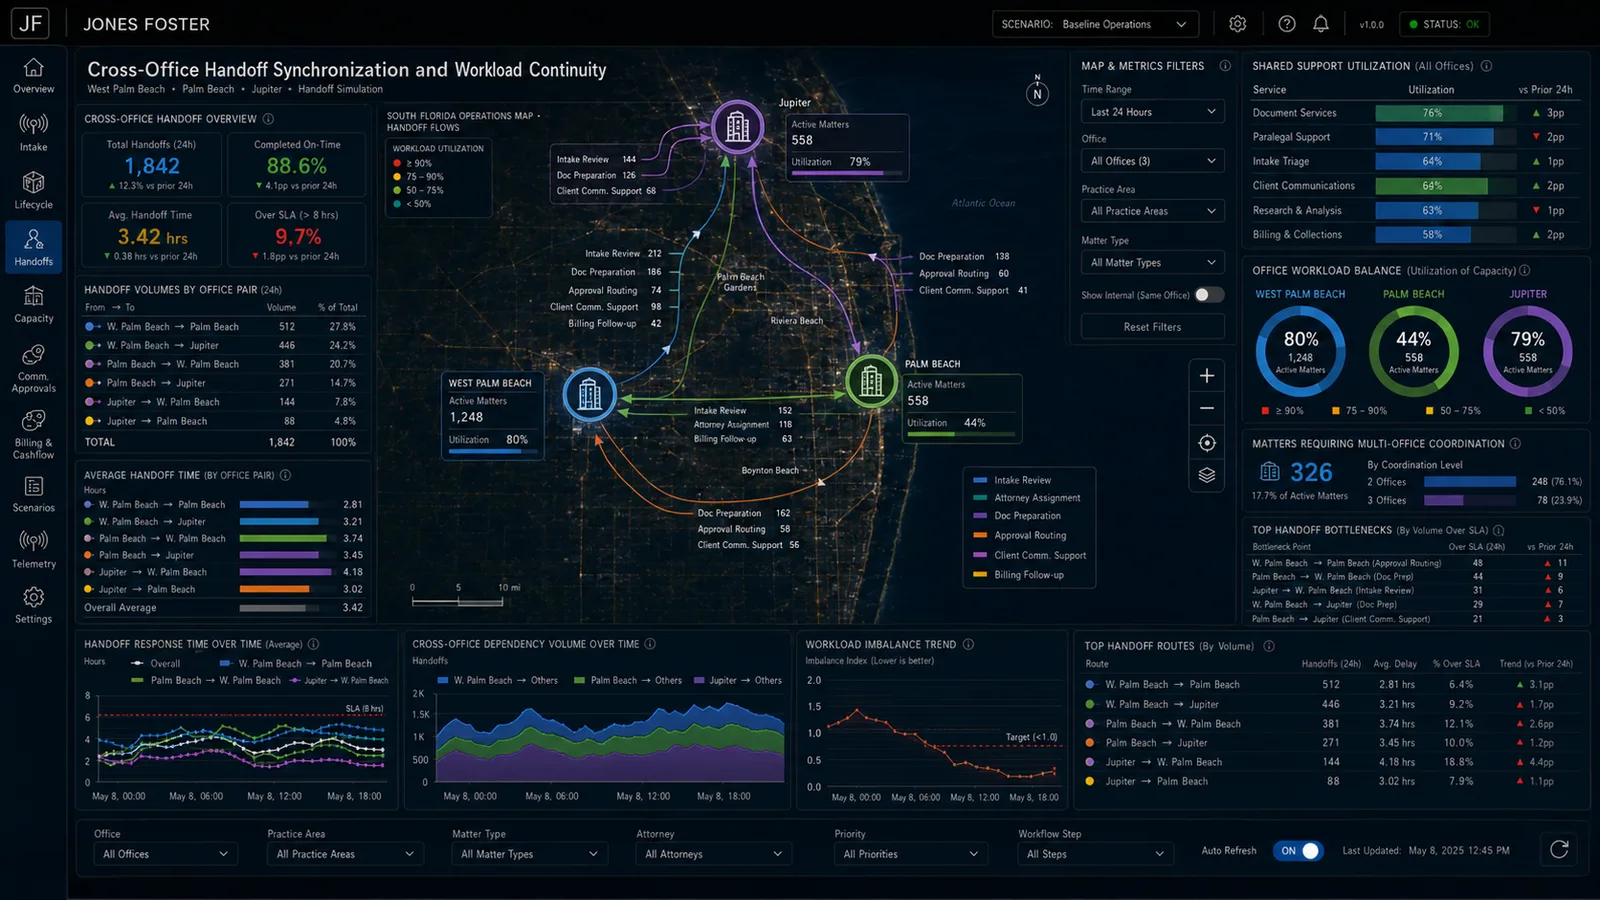Show info for Map & Metrics Filters
Viewport: 1600px width, 900px height.
(1225, 66)
